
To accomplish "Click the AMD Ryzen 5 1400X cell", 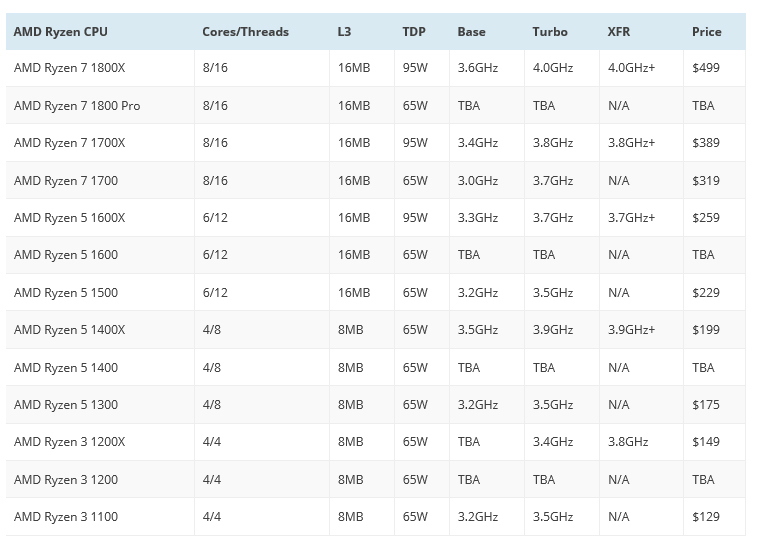I will (70, 330).
